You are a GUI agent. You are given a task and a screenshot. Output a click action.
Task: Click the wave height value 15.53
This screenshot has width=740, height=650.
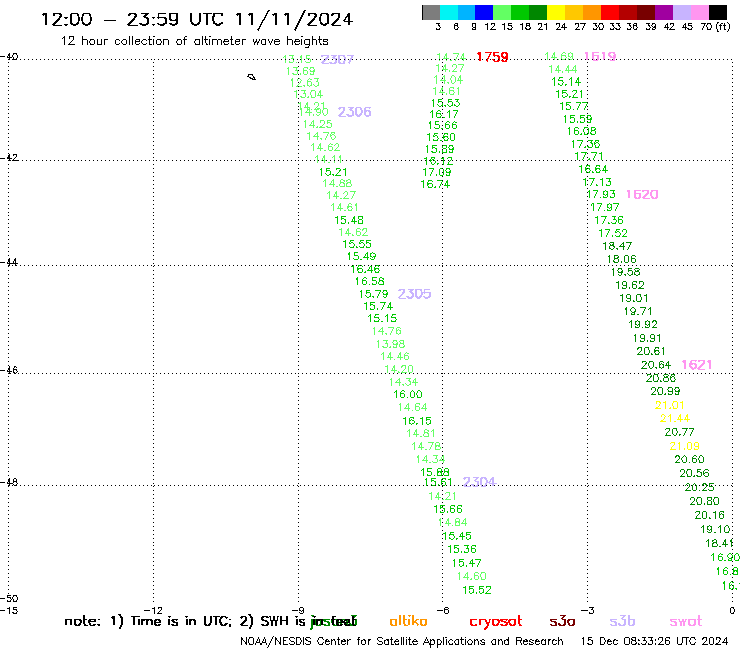(446, 103)
